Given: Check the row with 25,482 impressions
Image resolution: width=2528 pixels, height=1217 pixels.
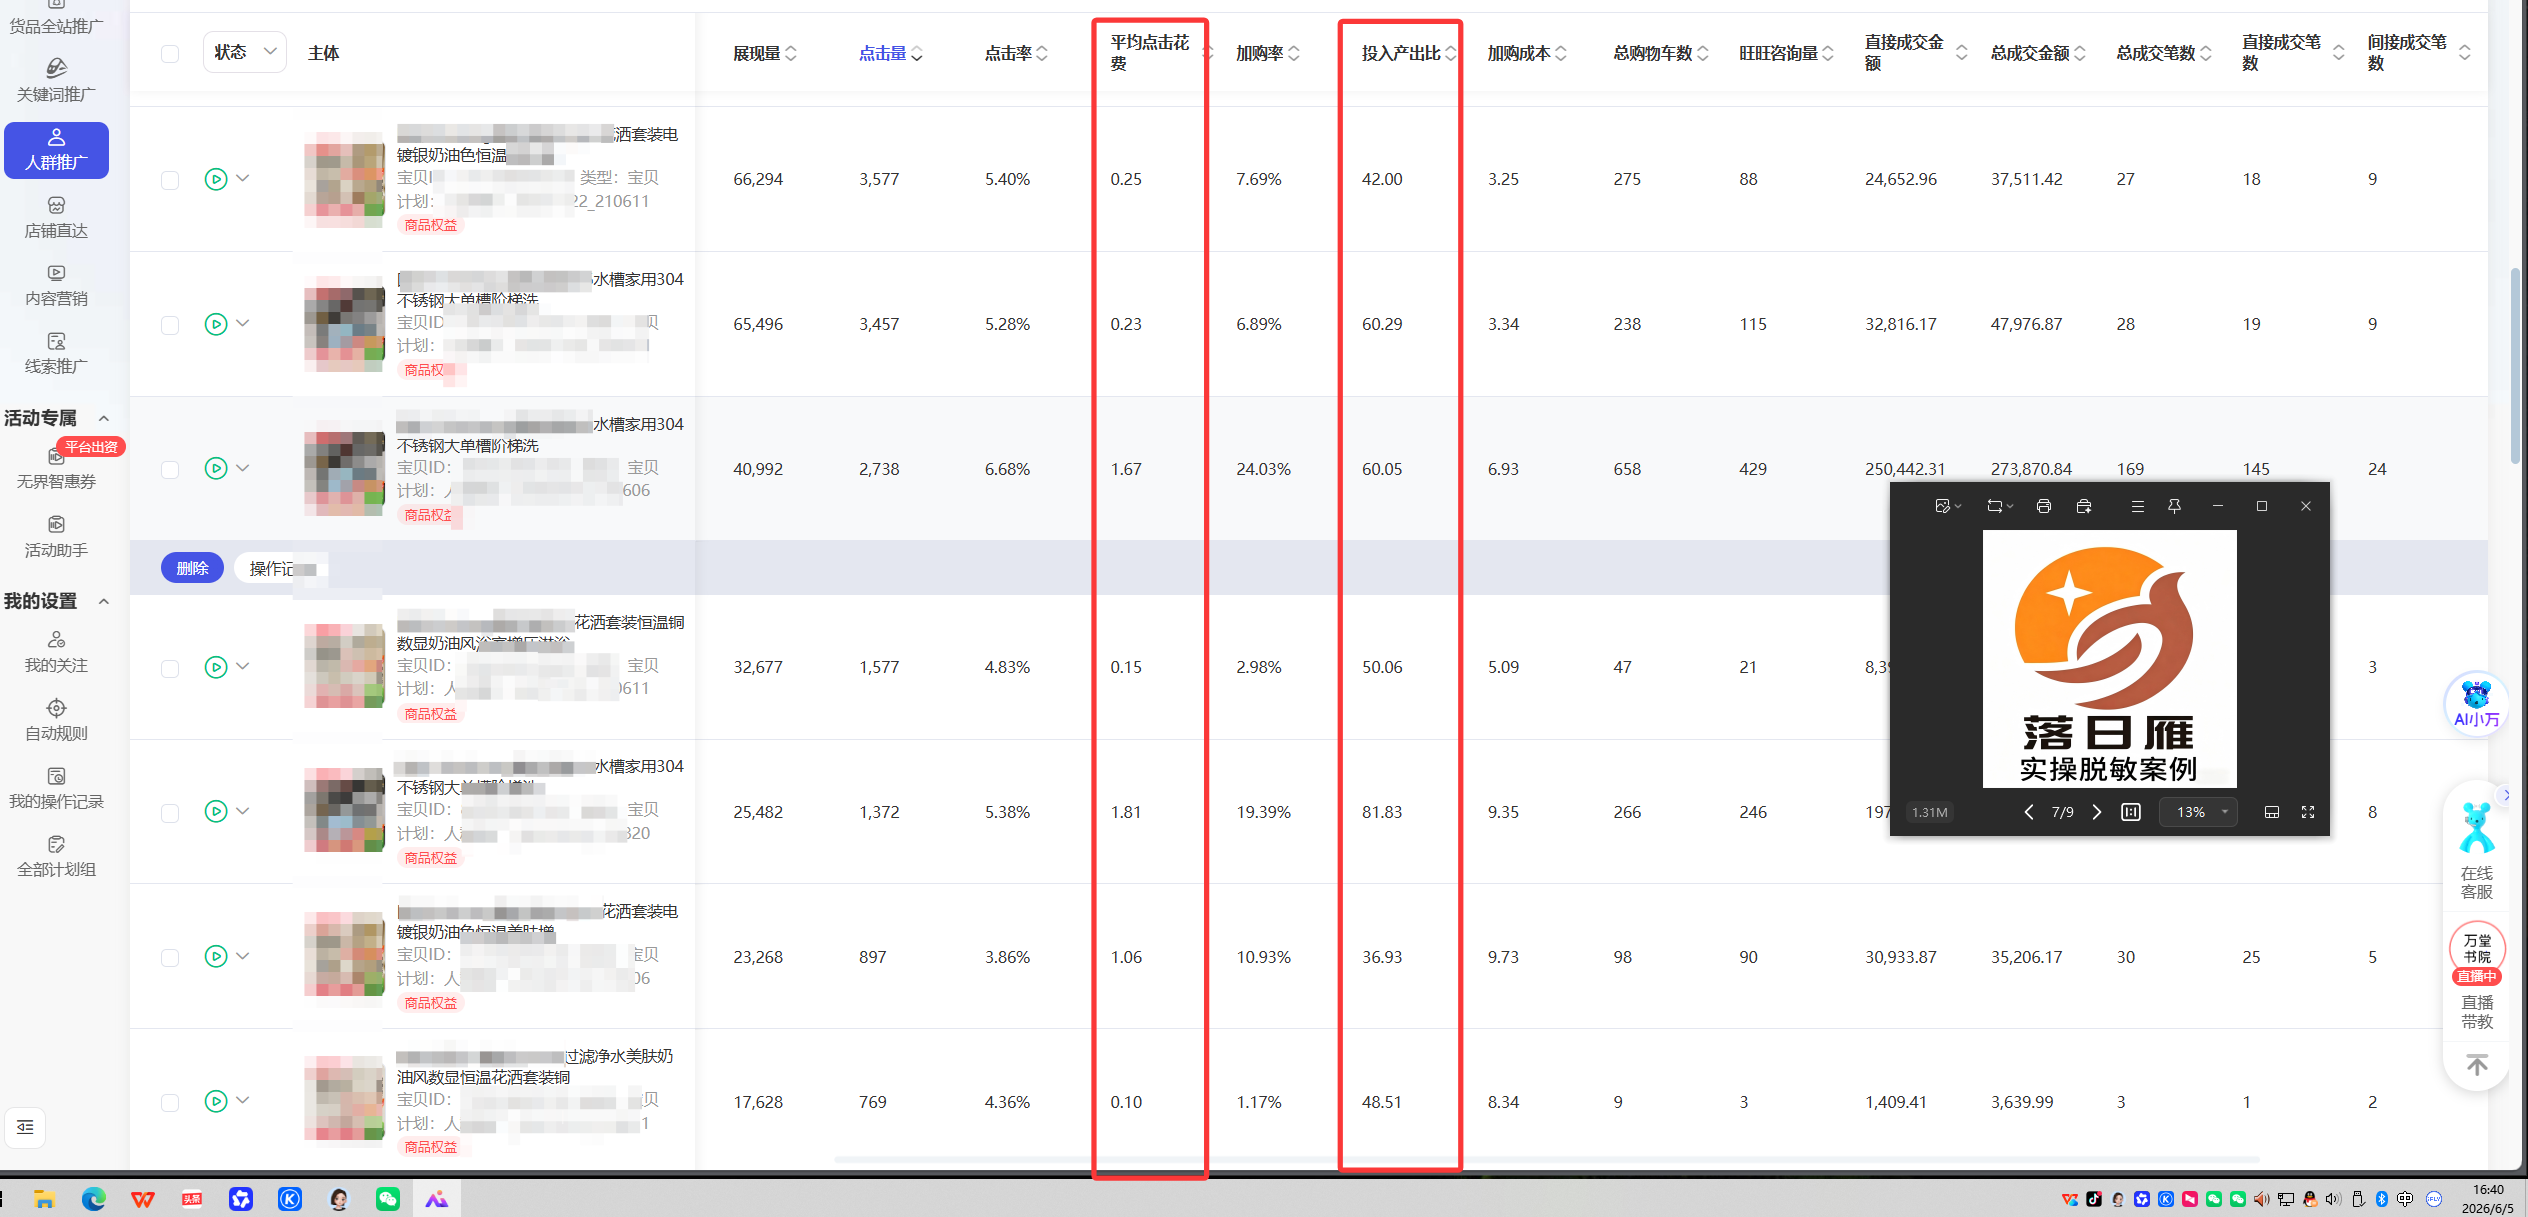Looking at the screenshot, I should point(170,812).
